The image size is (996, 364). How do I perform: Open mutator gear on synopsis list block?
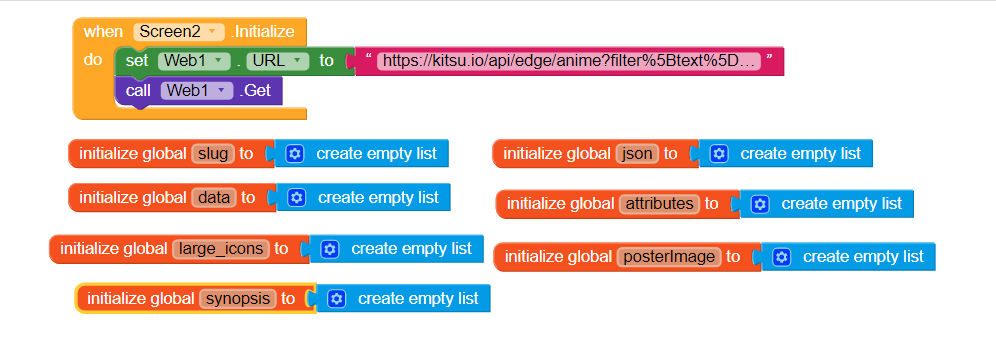(337, 299)
